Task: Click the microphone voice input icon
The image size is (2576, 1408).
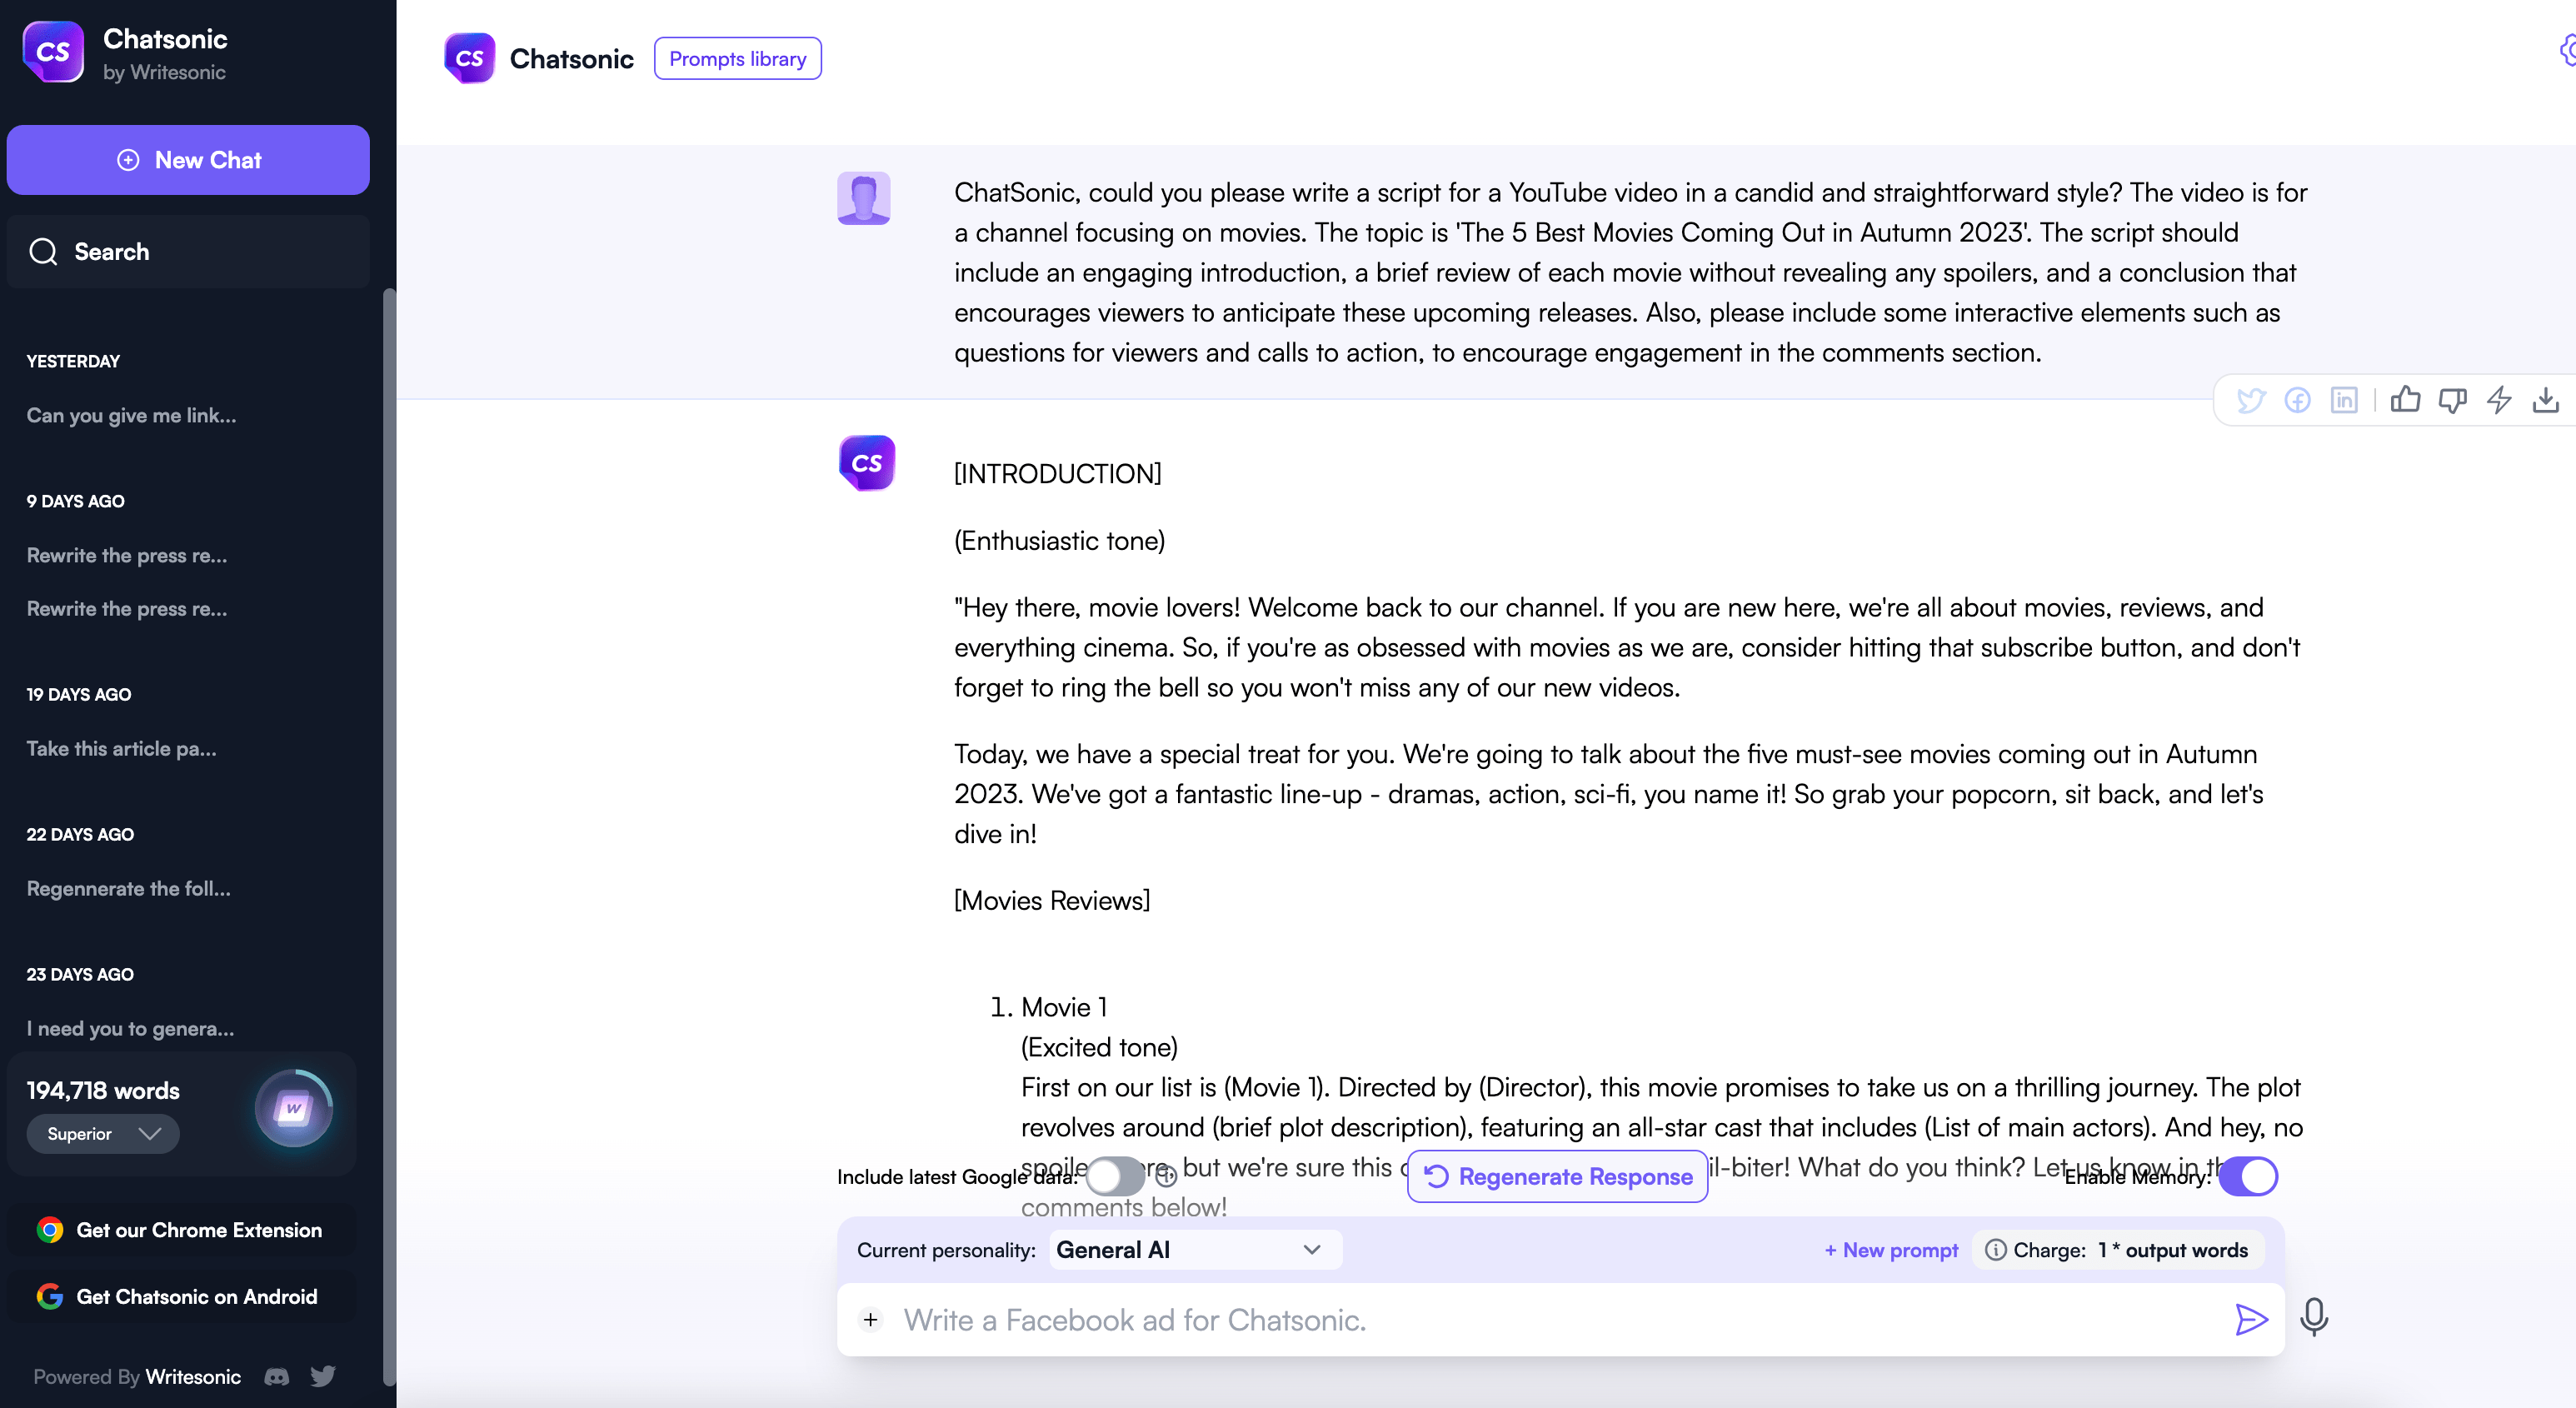Action: [2314, 1317]
